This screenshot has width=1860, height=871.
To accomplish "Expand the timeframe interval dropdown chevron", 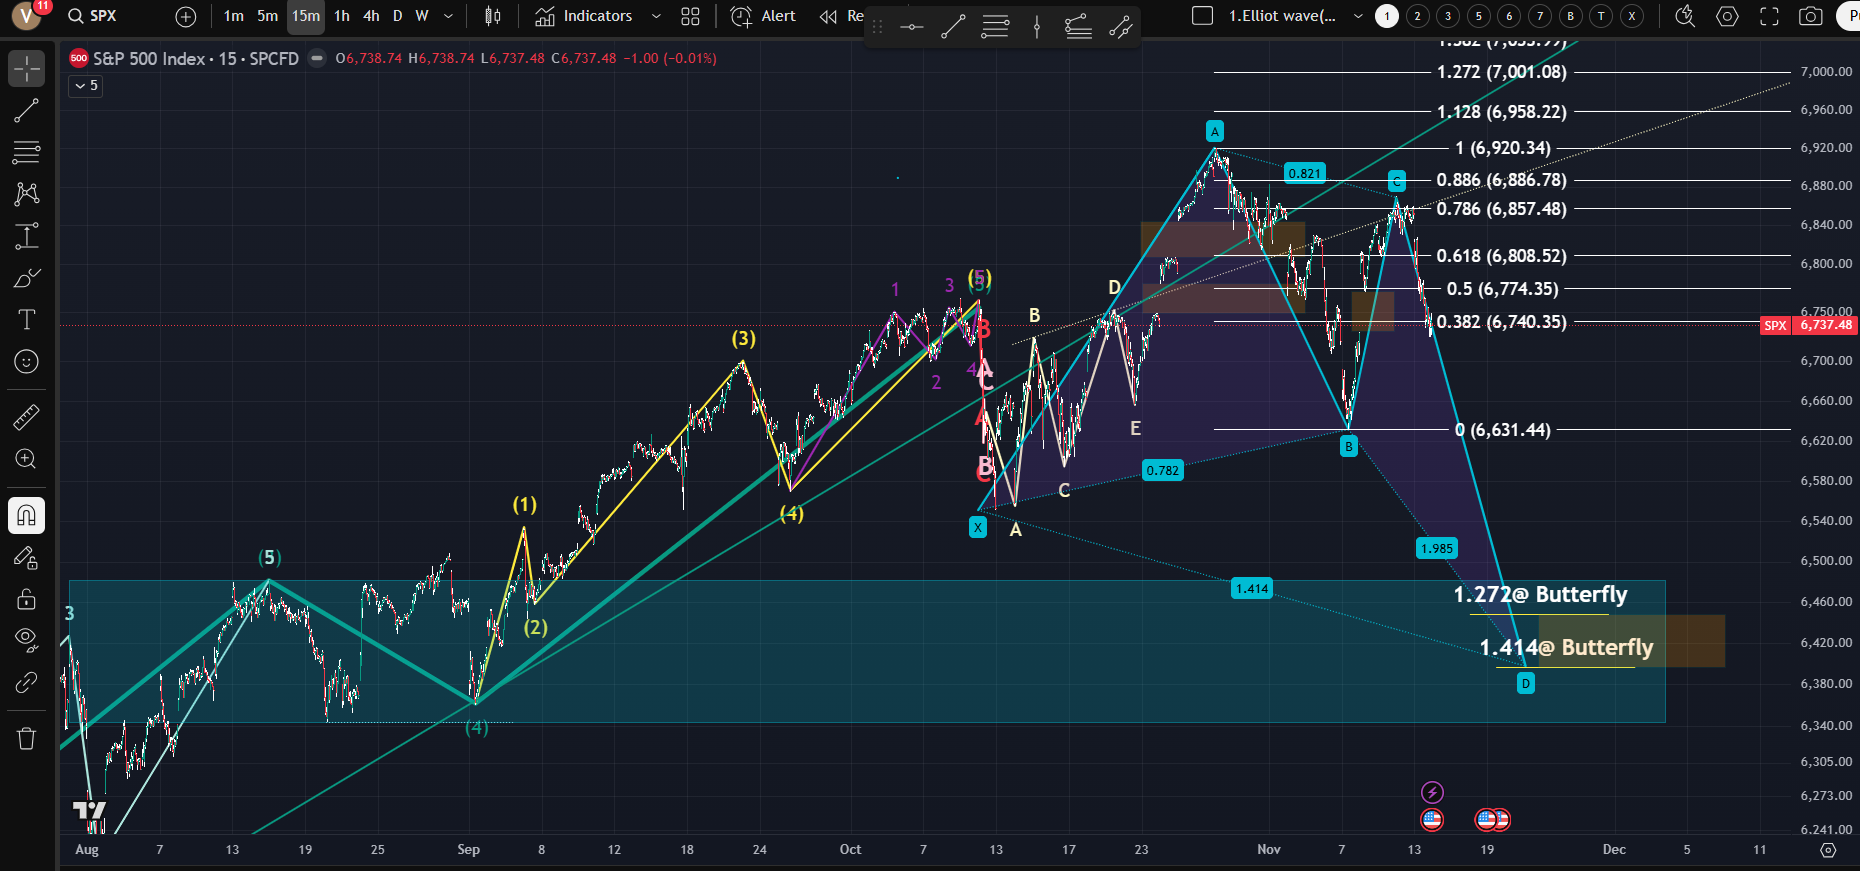I will pyautogui.click(x=448, y=16).
